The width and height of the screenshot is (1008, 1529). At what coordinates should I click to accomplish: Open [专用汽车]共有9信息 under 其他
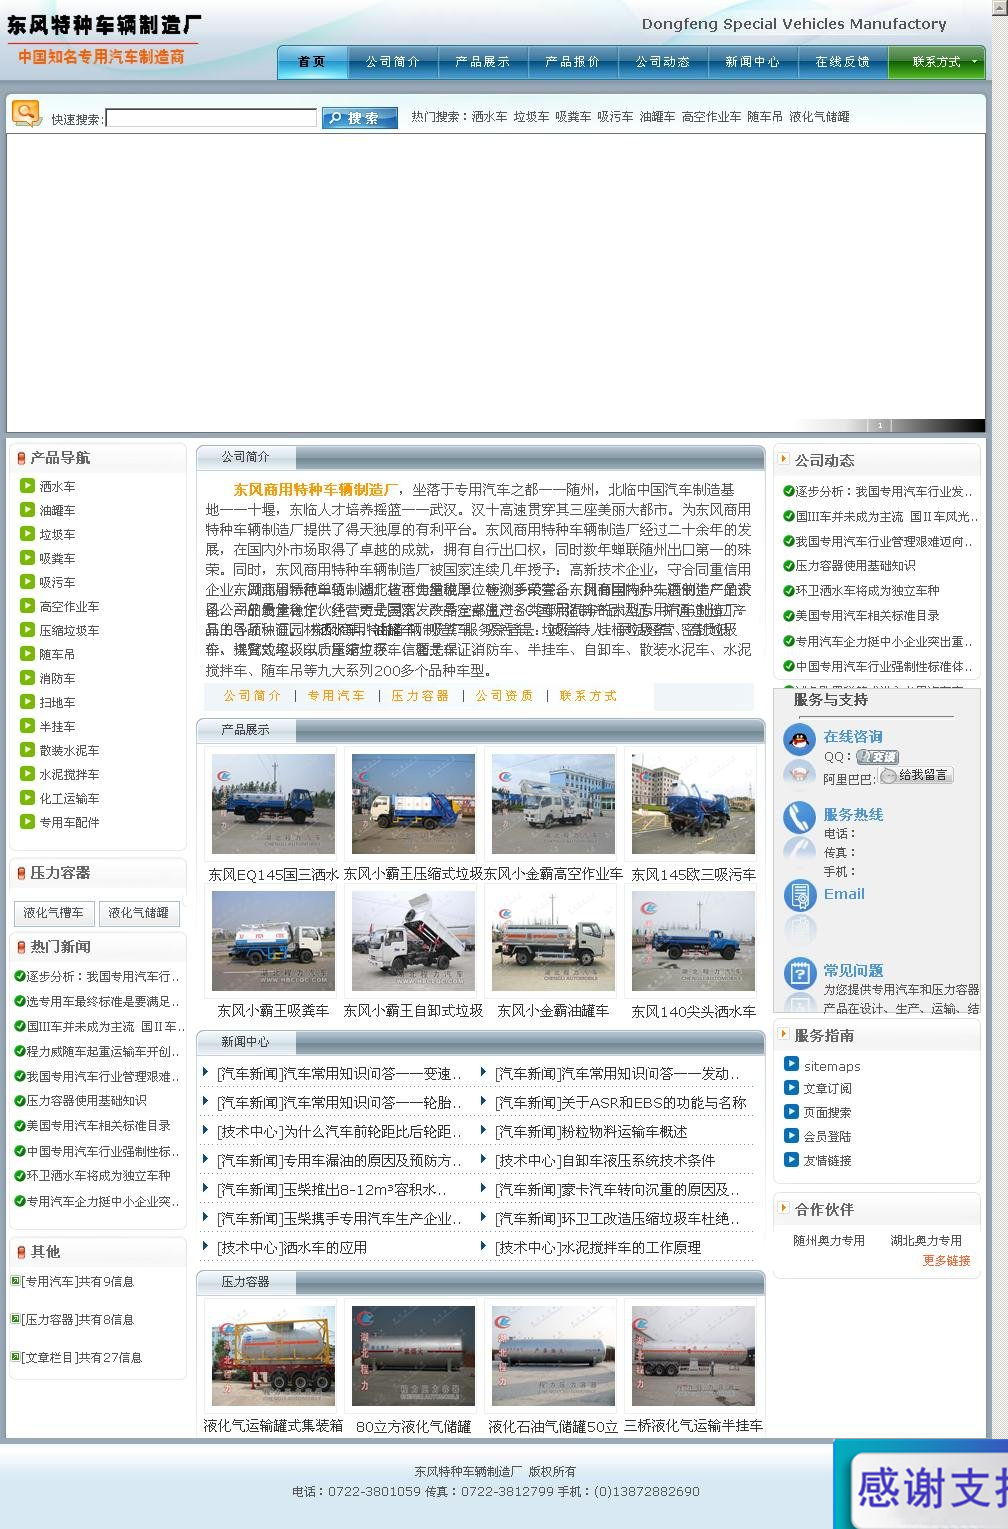tap(77, 1282)
